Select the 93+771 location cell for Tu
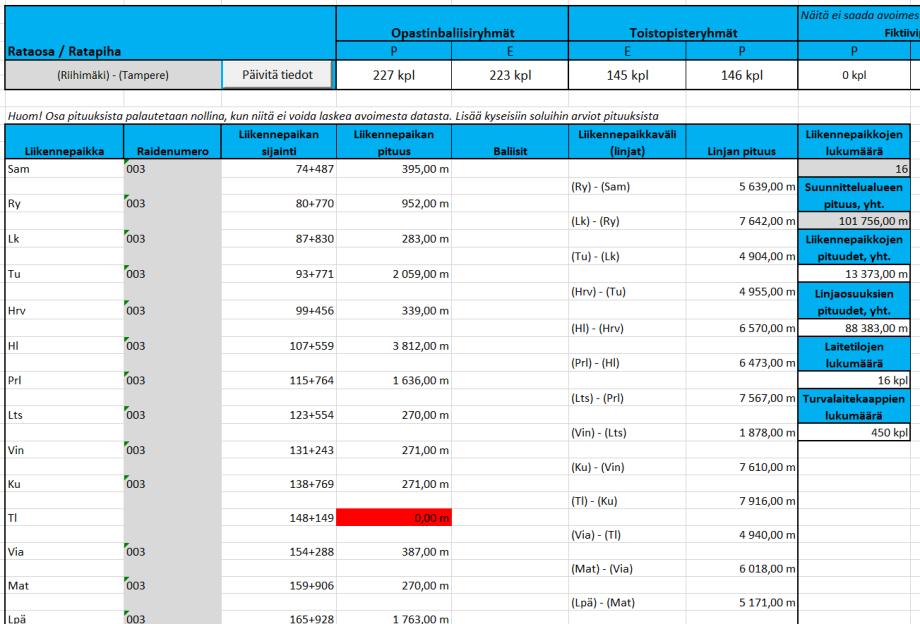 [x=279, y=274]
